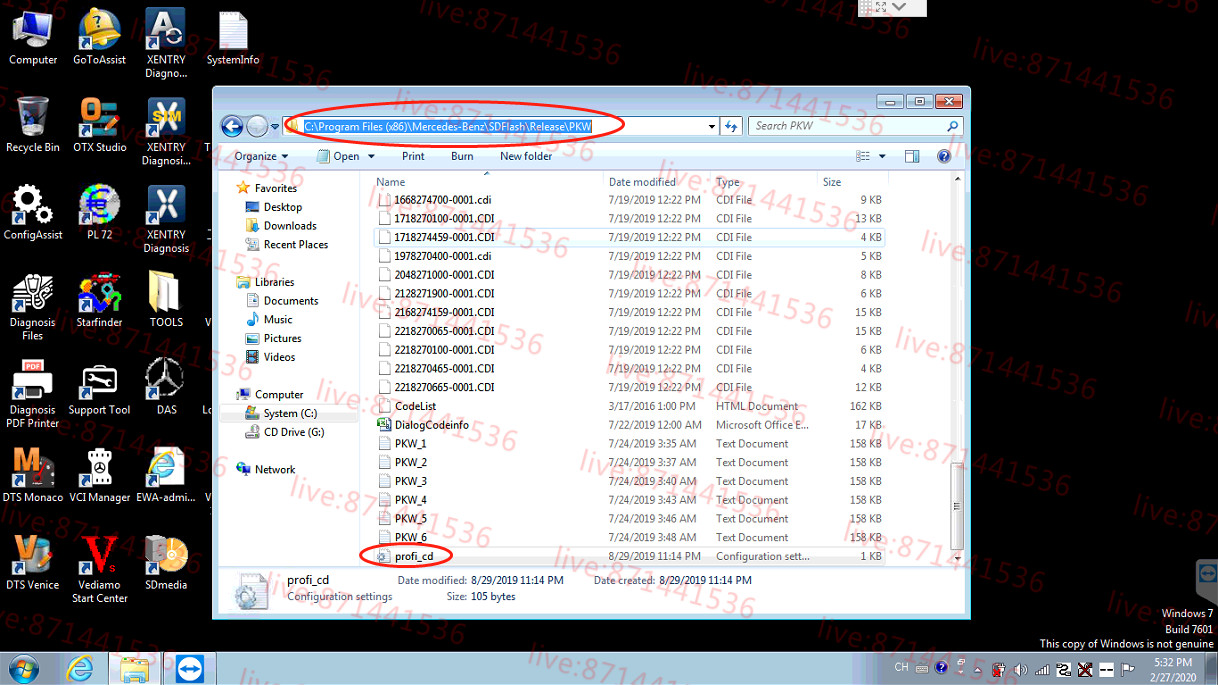Open EWA-admin desktop shortcut
1218x685 pixels.
coord(166,474)
